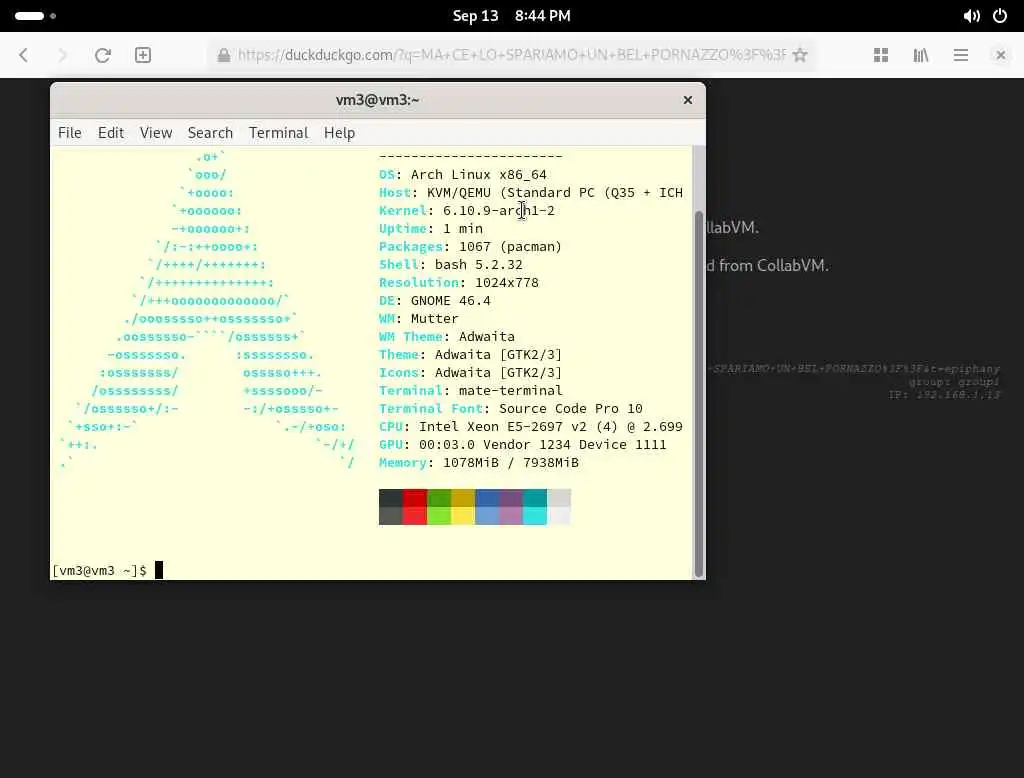Open the power menu in top bar

pos(1000,16)
